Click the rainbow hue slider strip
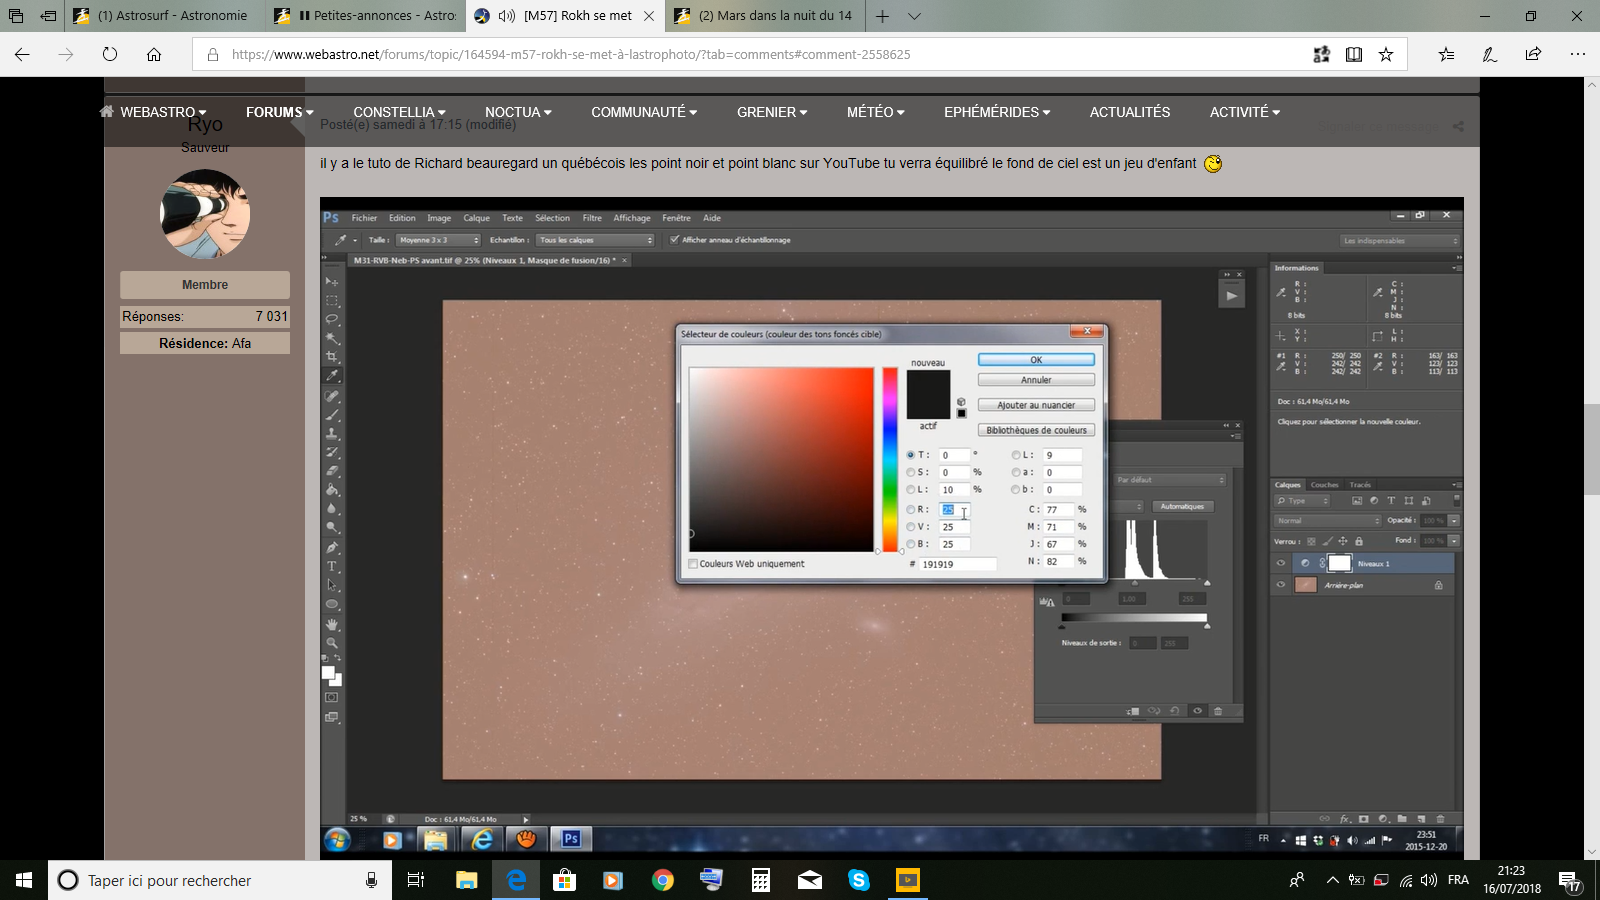 (x=890, y=459)
